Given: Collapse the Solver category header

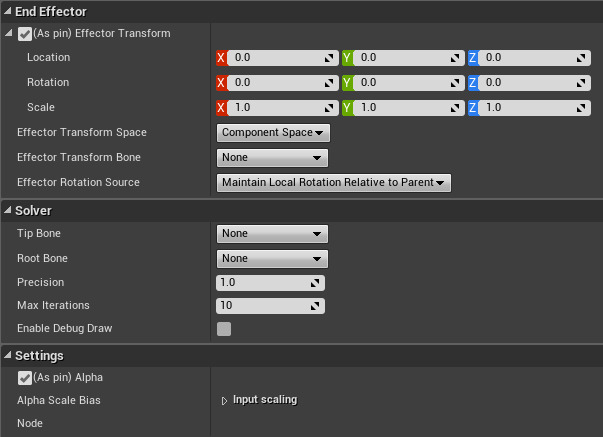Looking at the screenshot, I should point(8,211).
